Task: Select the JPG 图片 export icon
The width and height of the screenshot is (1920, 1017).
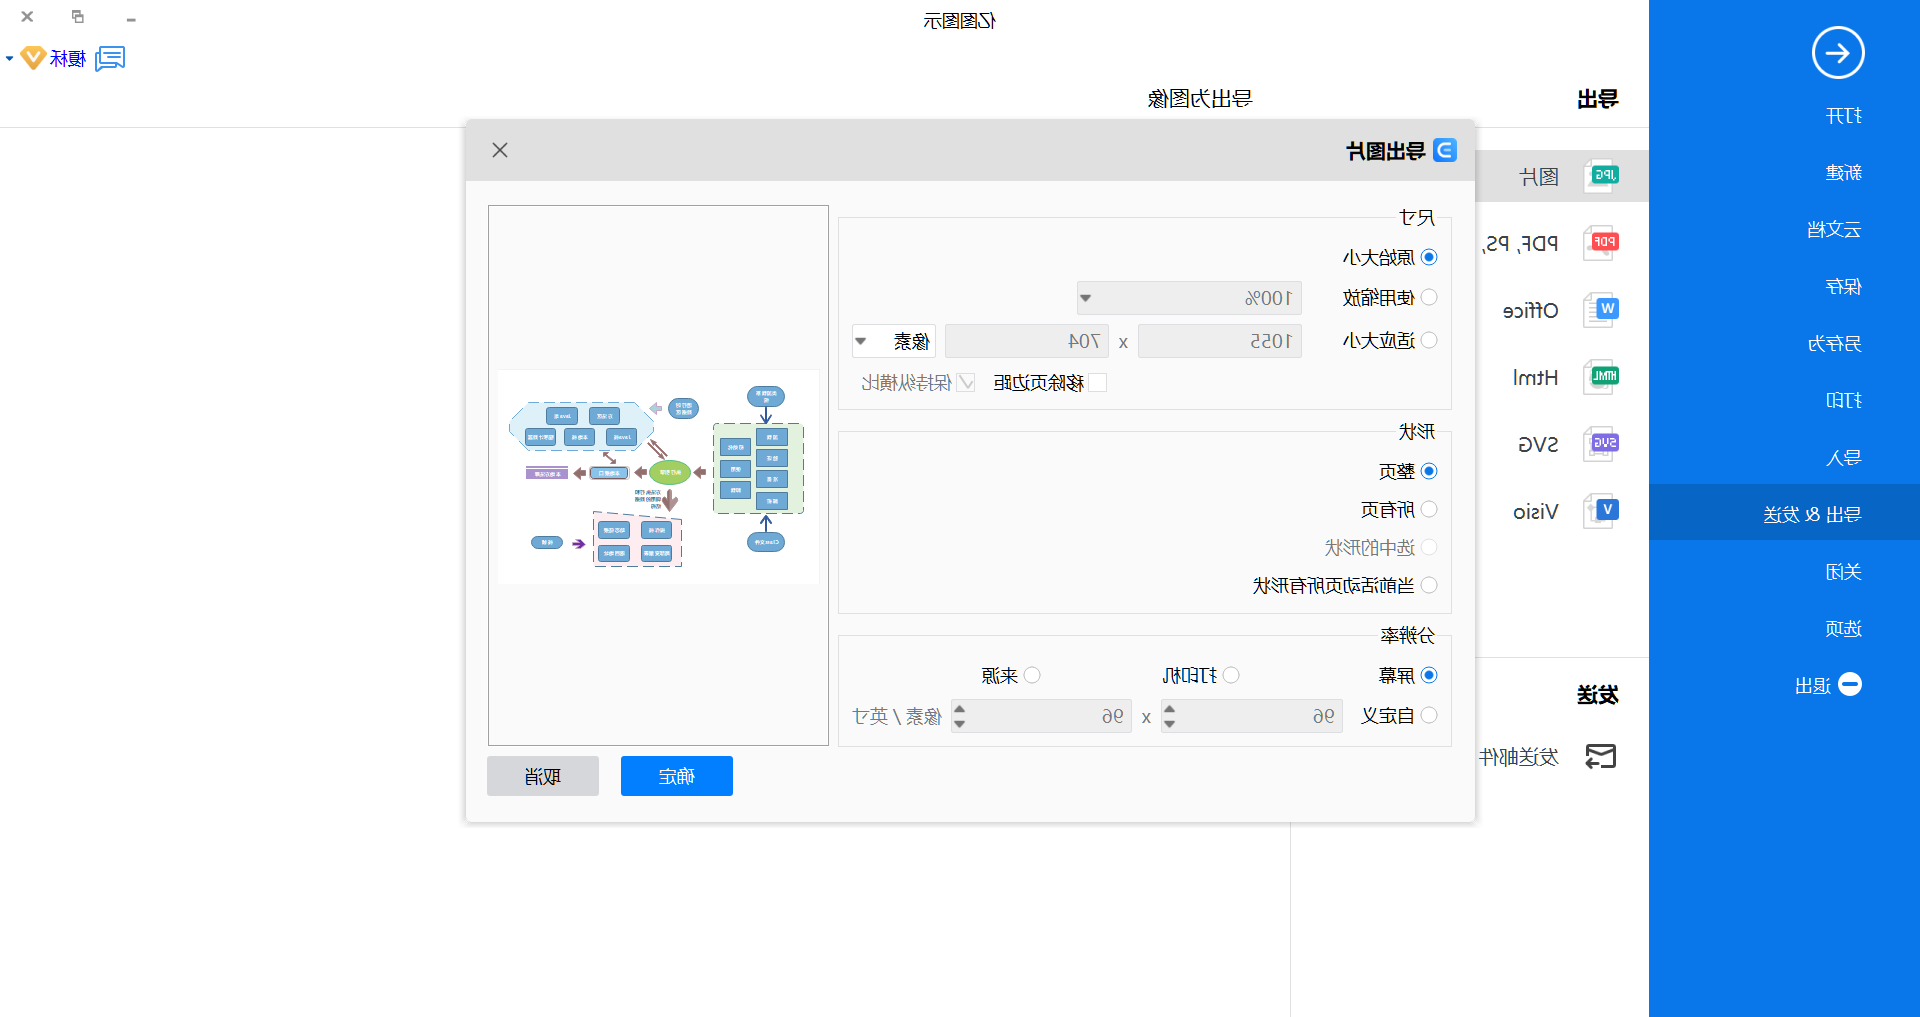Action: pos(1601,176)
